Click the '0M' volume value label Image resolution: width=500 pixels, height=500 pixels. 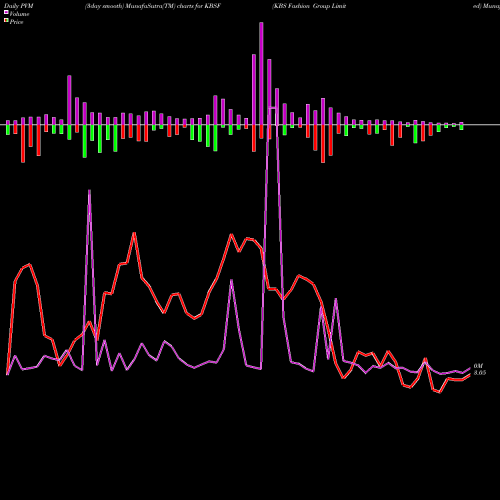coord(478,366)
